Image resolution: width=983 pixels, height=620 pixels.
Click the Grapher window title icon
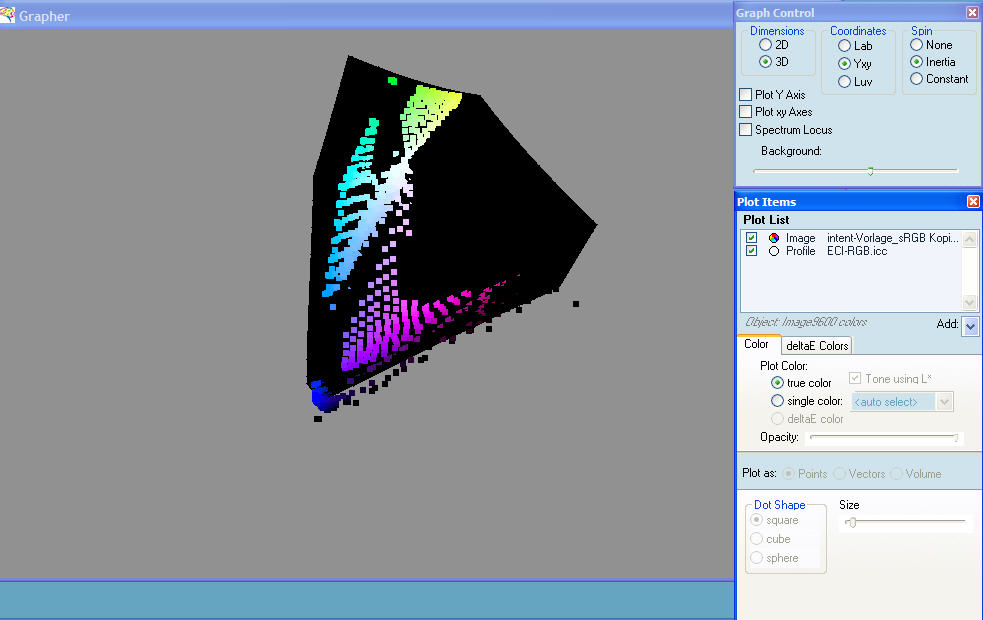click(x=8, y=16)
